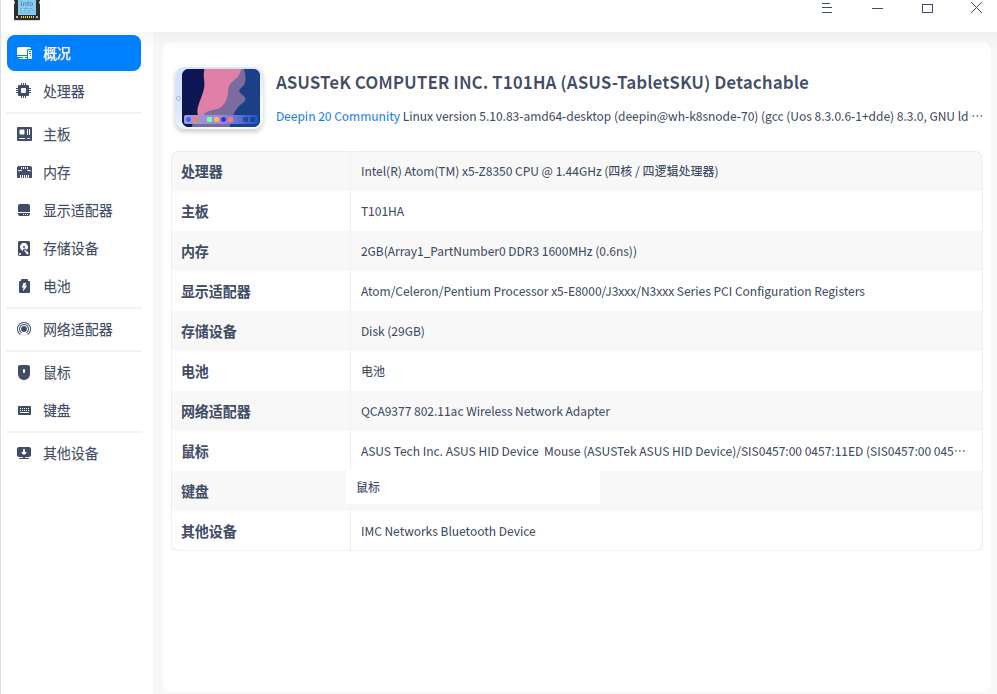Viewport: 997px width, 694px height.
Task: Click the QCA9377 802.11ac Wireless Network Adapter value
Action: point(485,412)
